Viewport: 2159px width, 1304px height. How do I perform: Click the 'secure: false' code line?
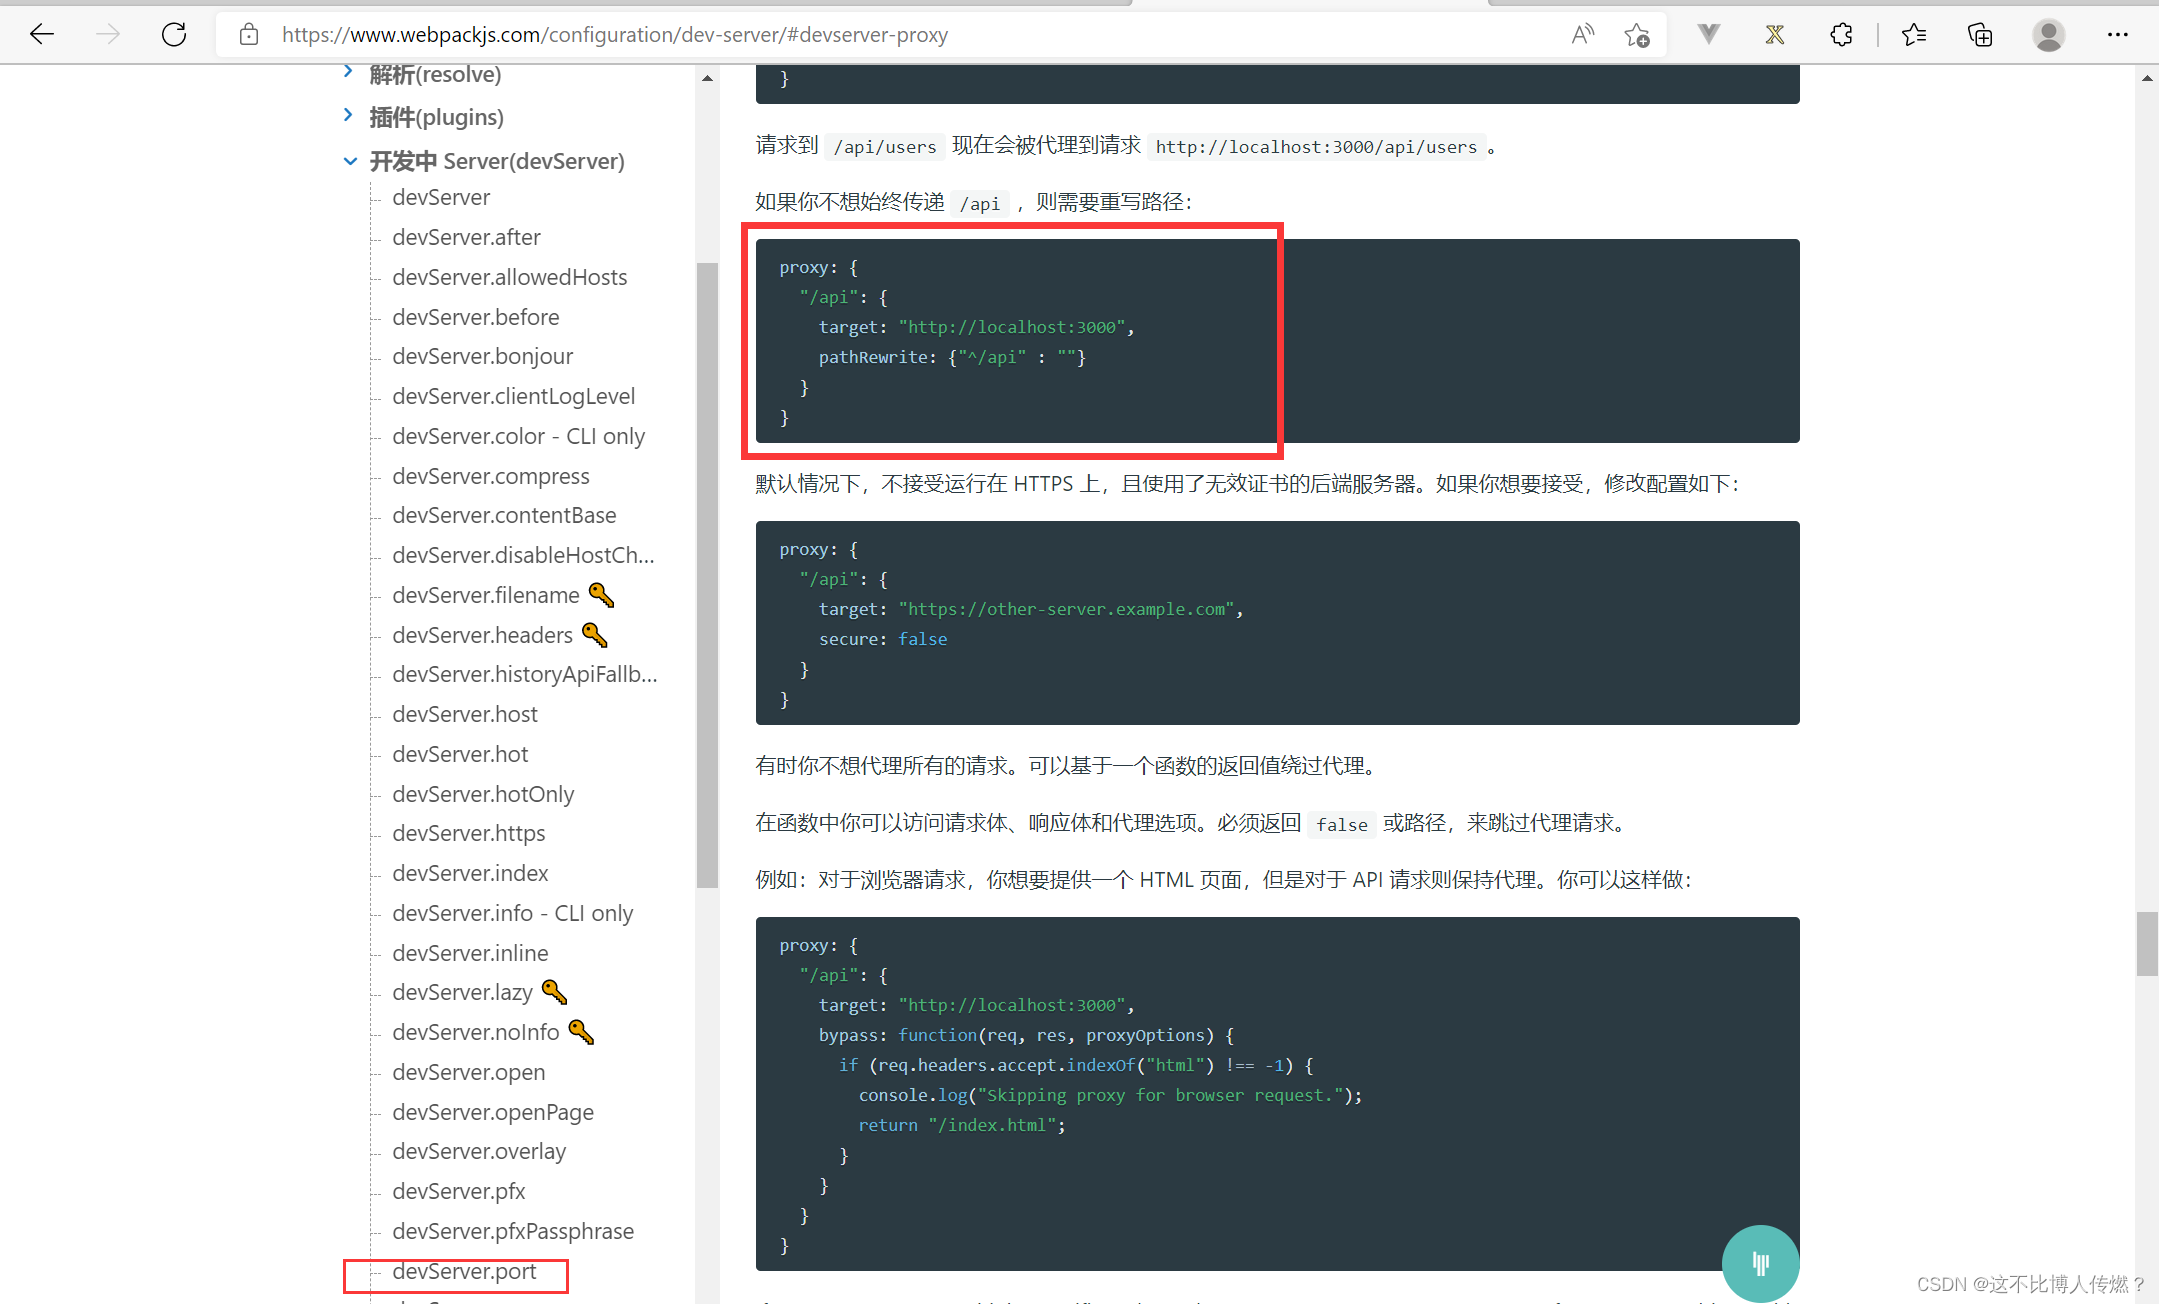point(883,639)
